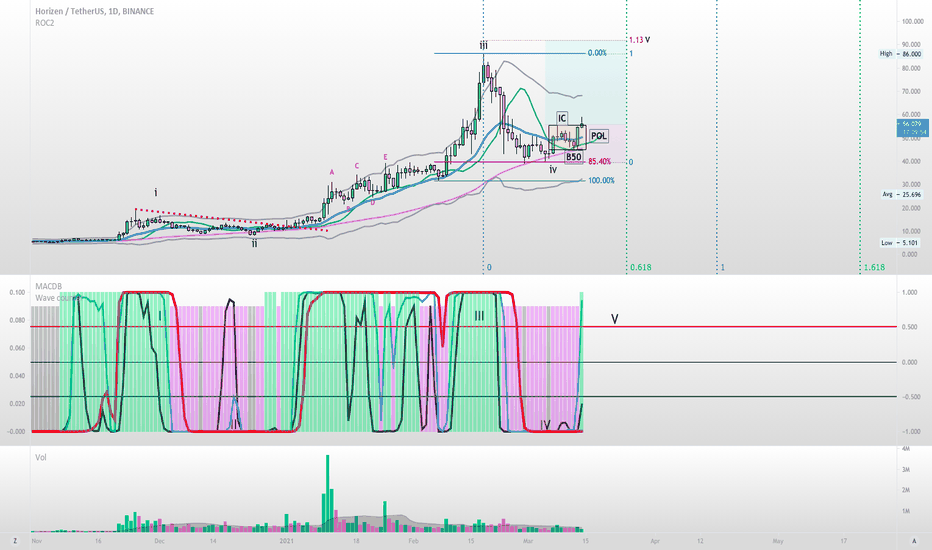Click the tallest green volume bar
932x550 pixels.
coord(327,494)
